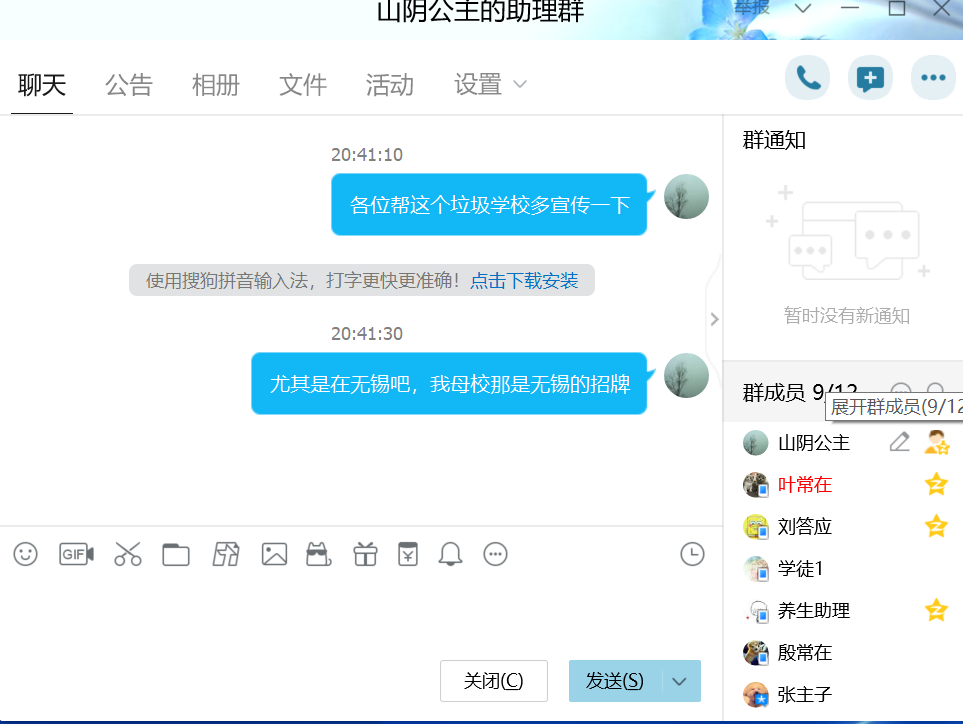Click the star badge beside 刘答应
This screenshot has width=963, height=724.
(937, 526)
